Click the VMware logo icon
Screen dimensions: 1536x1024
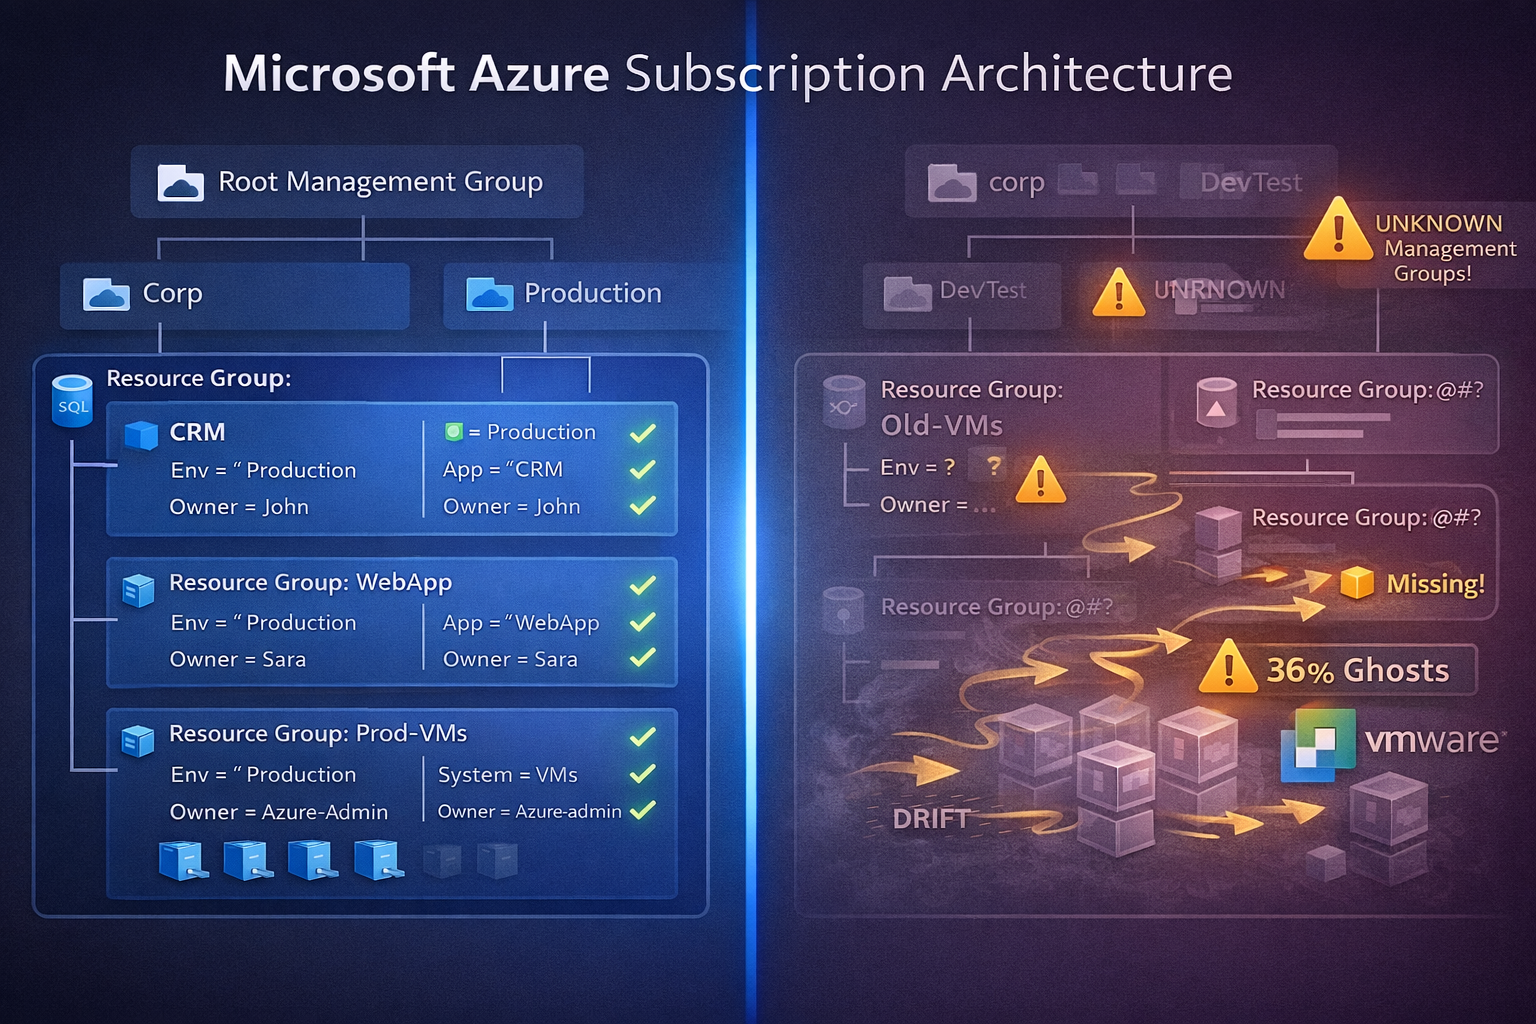point(1317,746)
